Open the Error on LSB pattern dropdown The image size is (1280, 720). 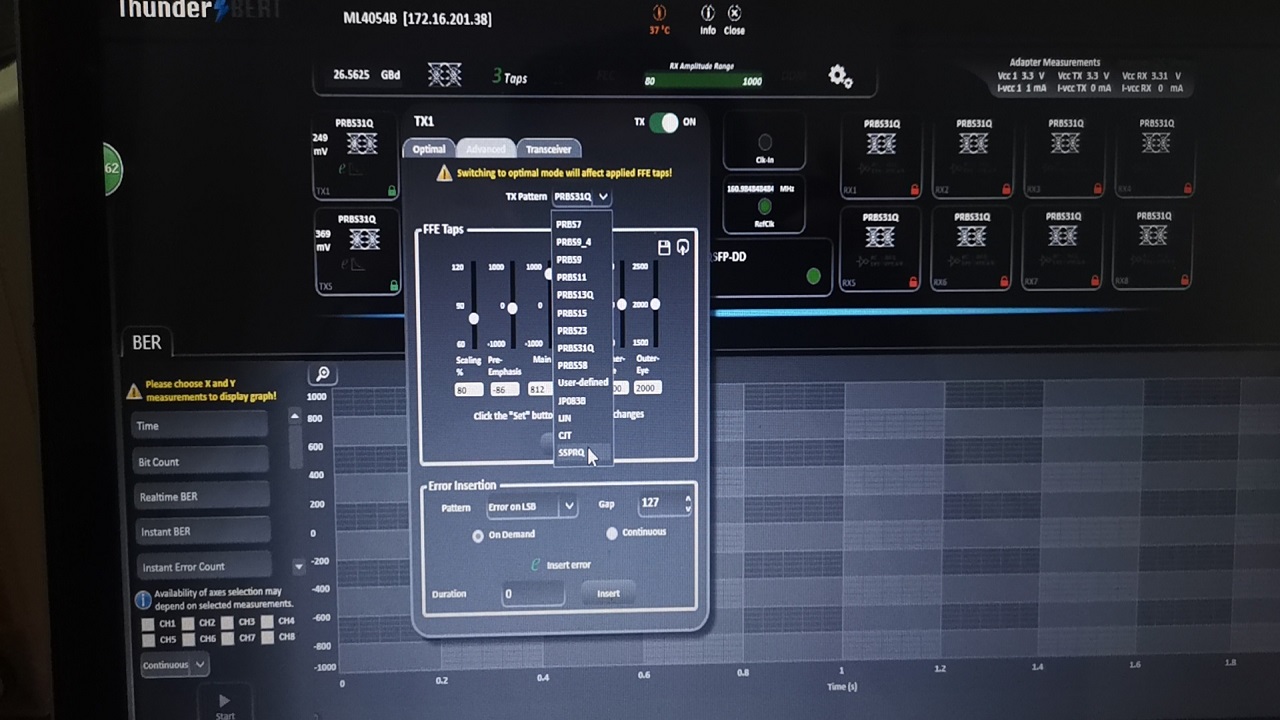531,507
